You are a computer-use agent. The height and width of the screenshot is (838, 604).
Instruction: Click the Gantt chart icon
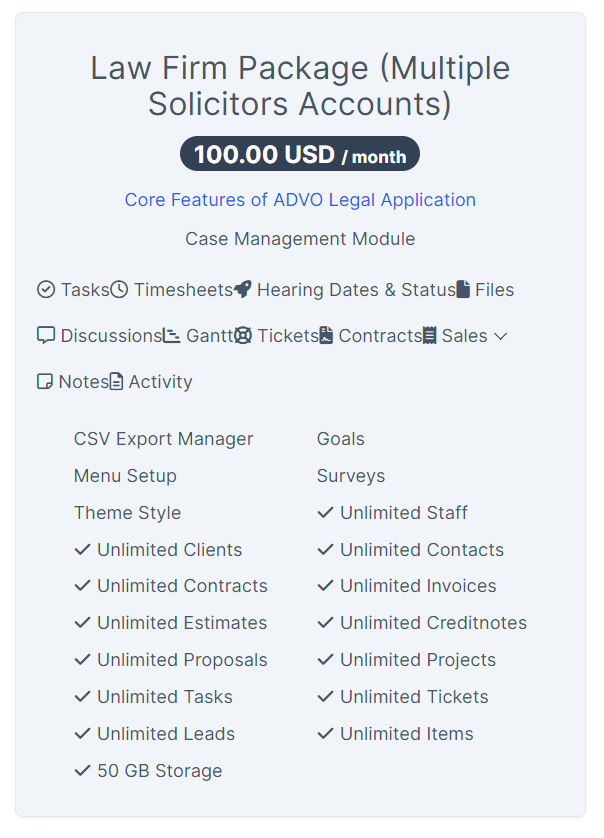coord(172,336)
